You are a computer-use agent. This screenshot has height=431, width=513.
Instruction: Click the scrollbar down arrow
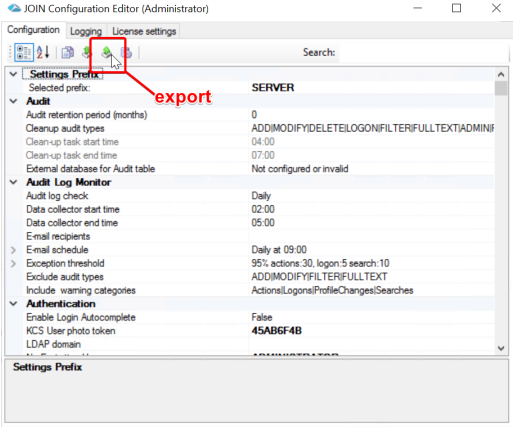(x=501, y=348)
